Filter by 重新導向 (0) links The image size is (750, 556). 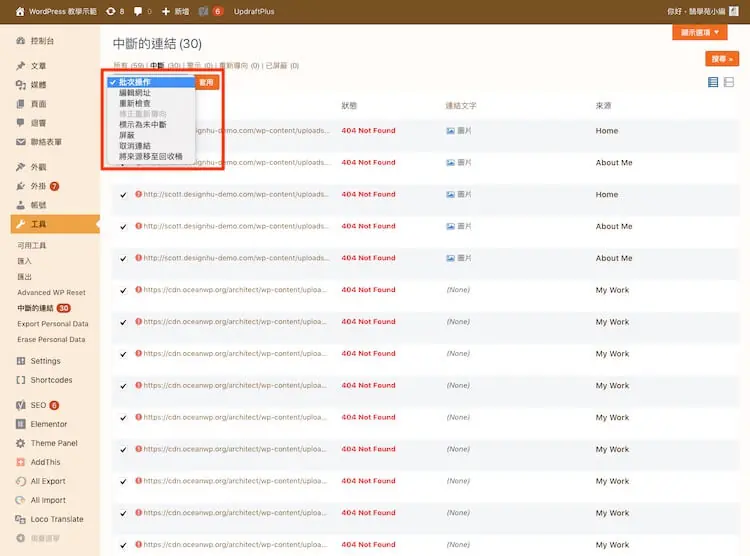(x=239, y=66)
